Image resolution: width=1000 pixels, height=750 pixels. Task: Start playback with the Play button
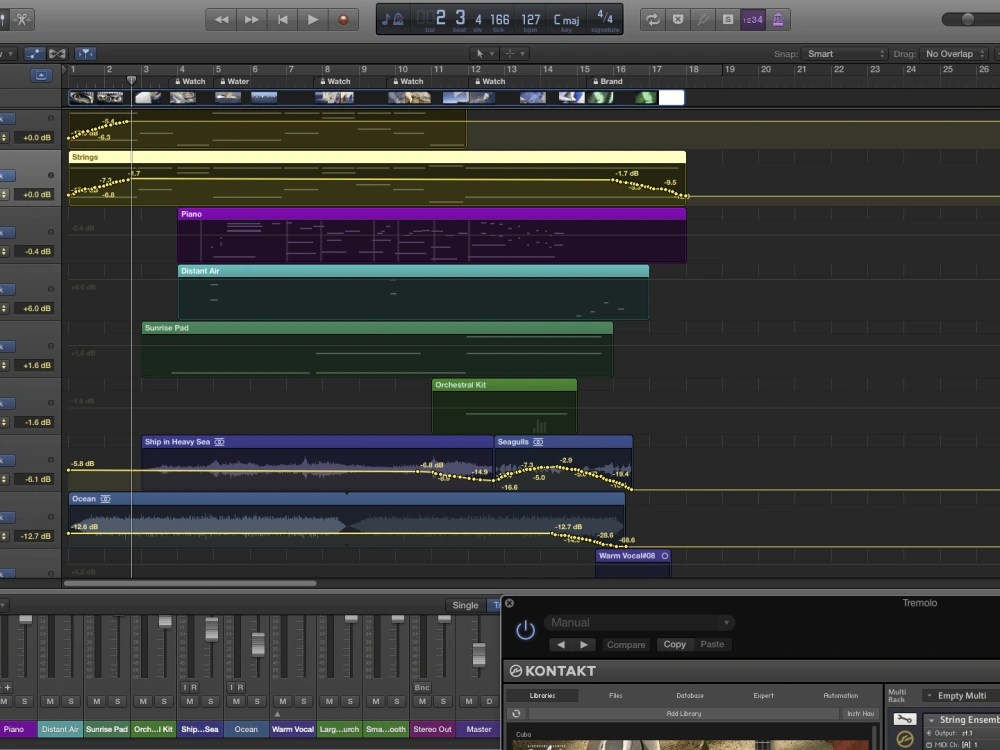coord(312,20)
